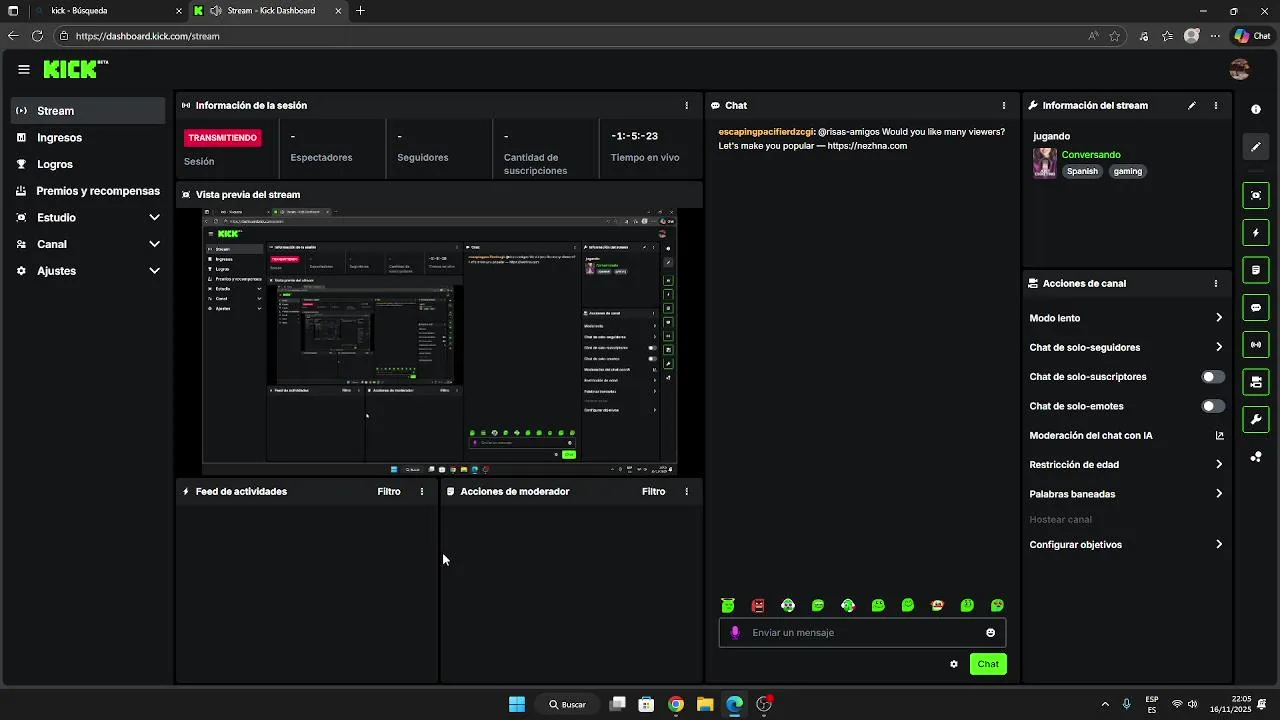Click the purple microphone icon in message box
This screenshot has height=720, width=1280.
pos(735,633)
